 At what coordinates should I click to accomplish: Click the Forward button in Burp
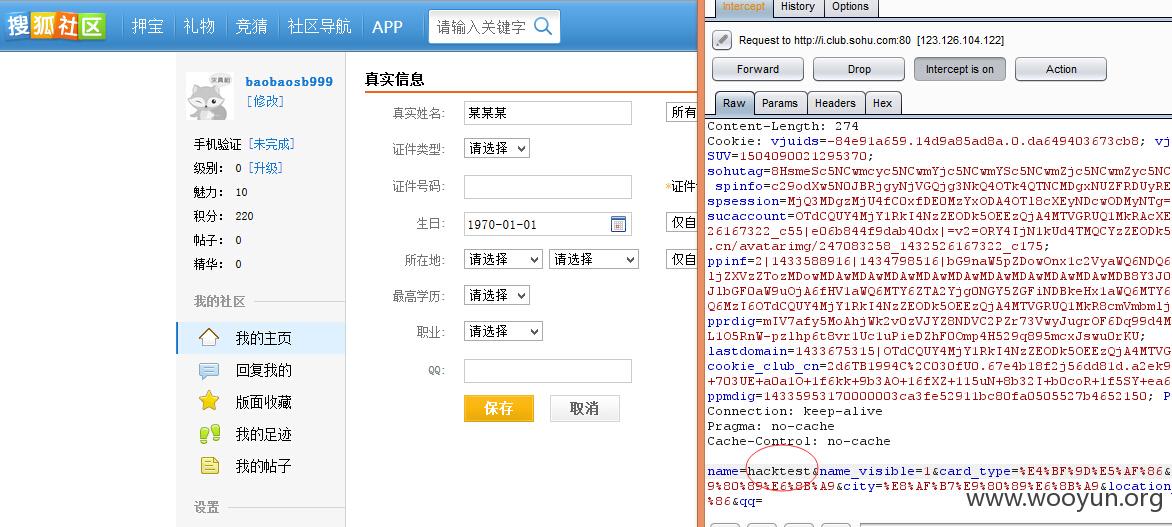pyautogui.click(x=758, y=69)
